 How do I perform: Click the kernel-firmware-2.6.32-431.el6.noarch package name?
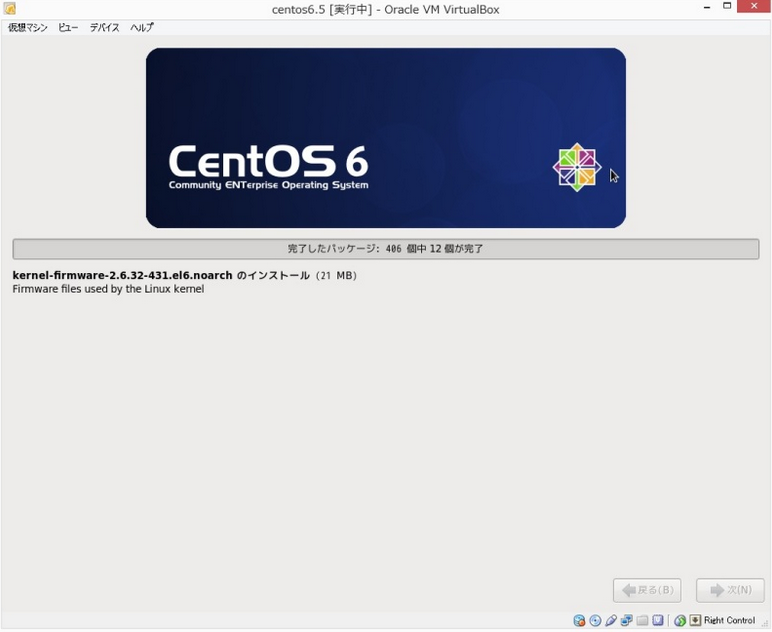[x=122, y=275]
